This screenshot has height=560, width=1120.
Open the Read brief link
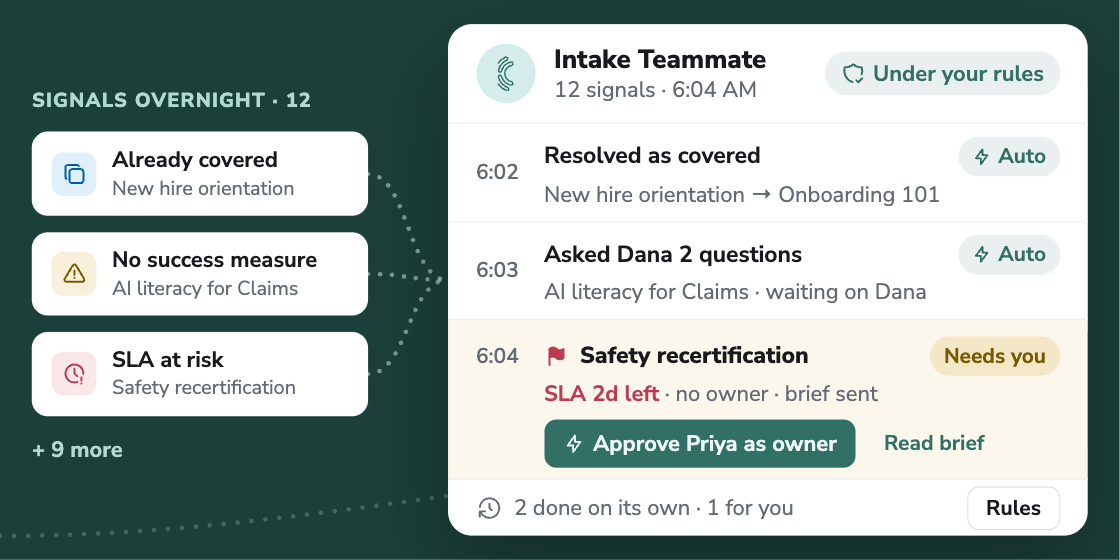coord(934,444)
